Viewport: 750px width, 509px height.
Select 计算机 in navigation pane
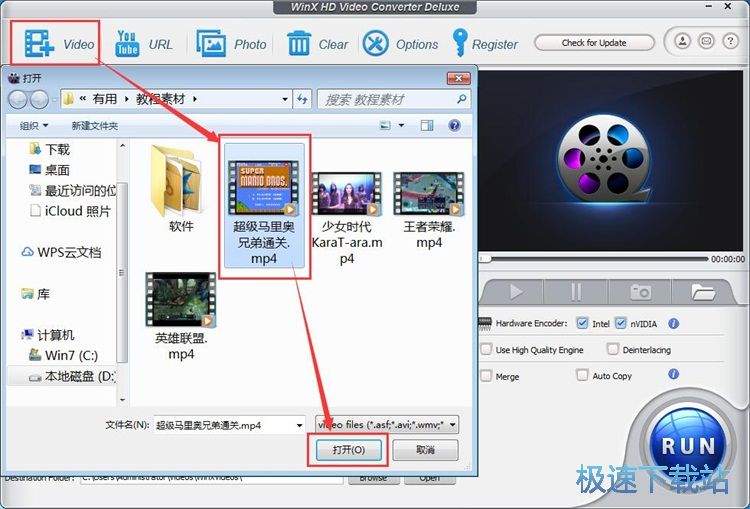[x=48, y=335]
